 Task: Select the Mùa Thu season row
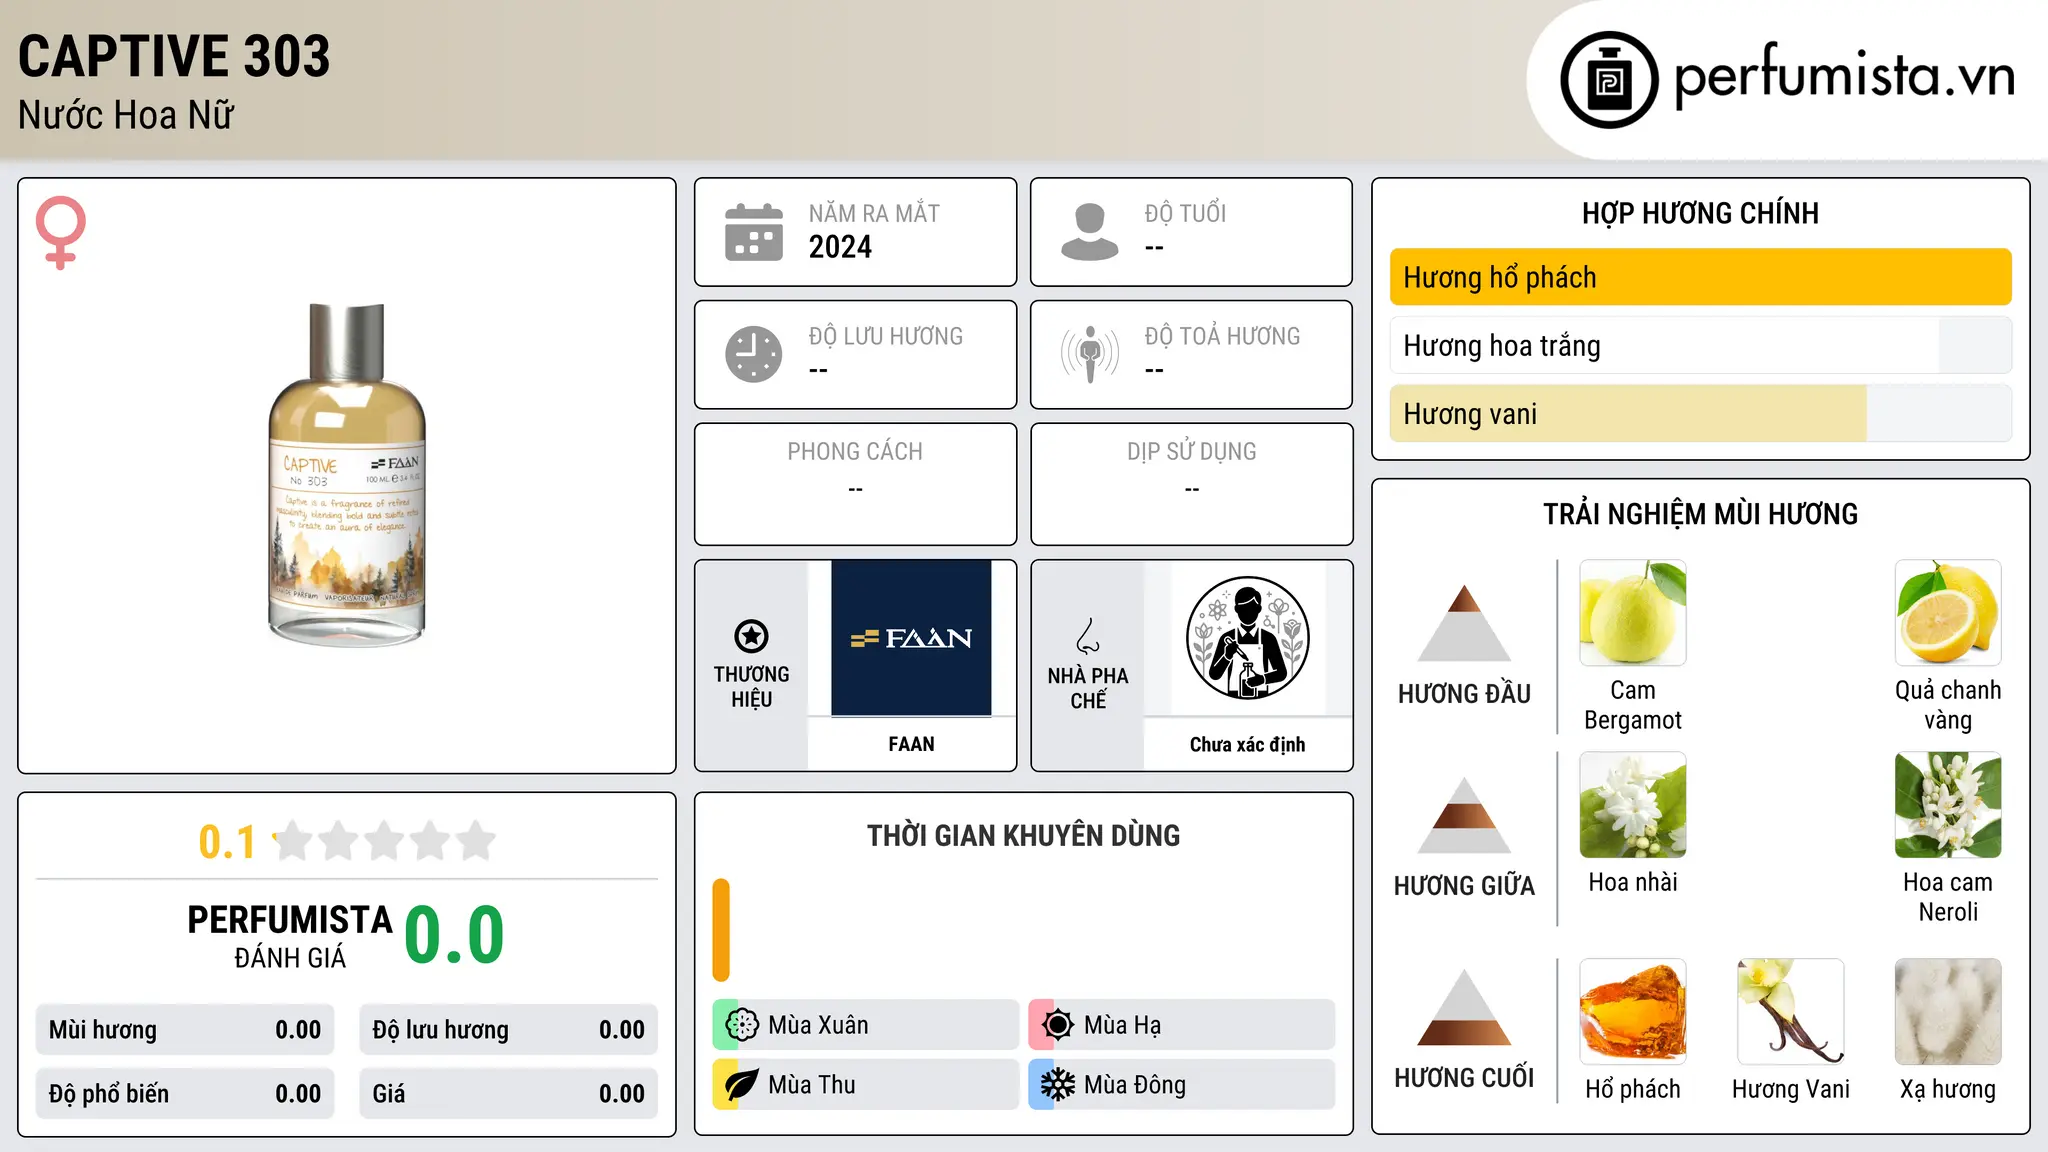(x=866, y=1085)
